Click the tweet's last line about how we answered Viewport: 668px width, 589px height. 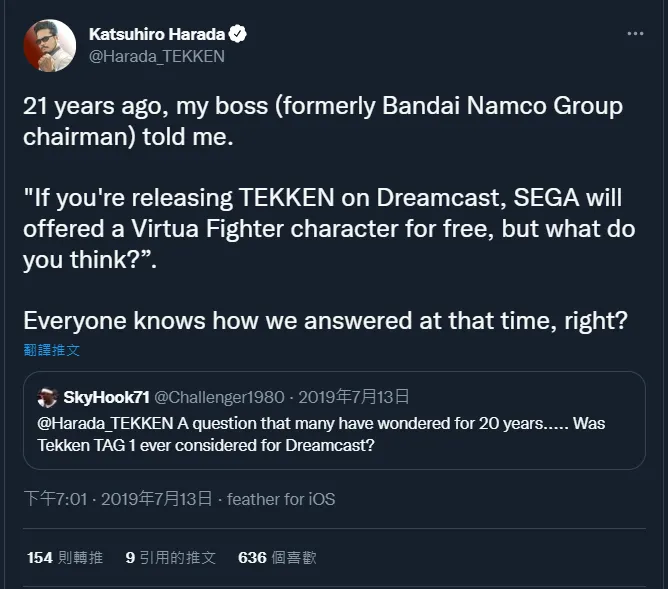324,321
